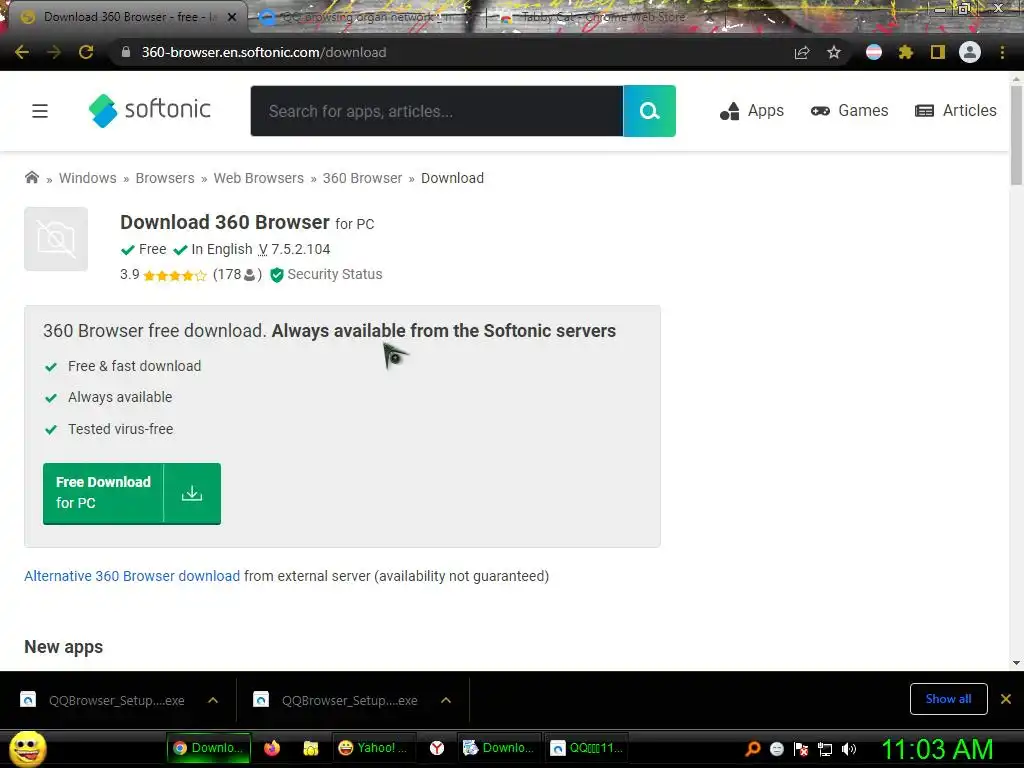Click Show all downloads
This screenshot has height=768, width=1024.
pyautogui.click(x=948, y=699)
